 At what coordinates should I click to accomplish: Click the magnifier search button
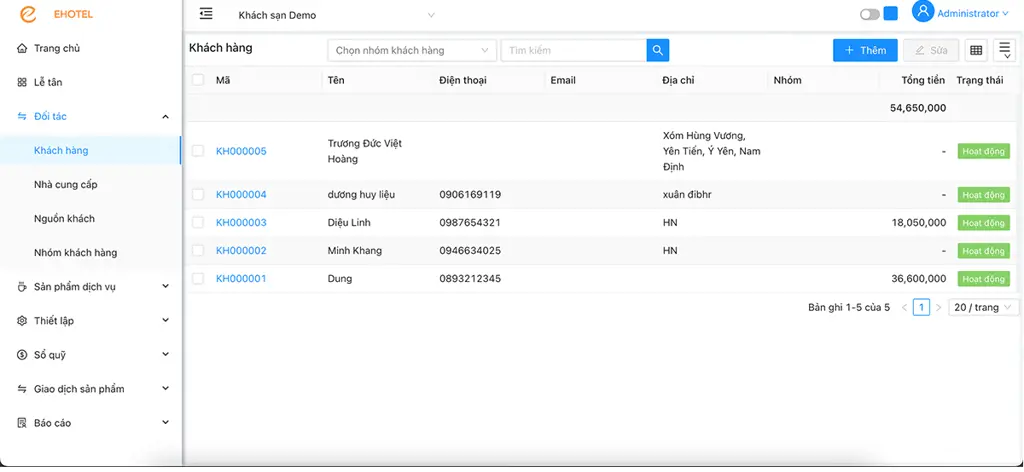(658, 50)
